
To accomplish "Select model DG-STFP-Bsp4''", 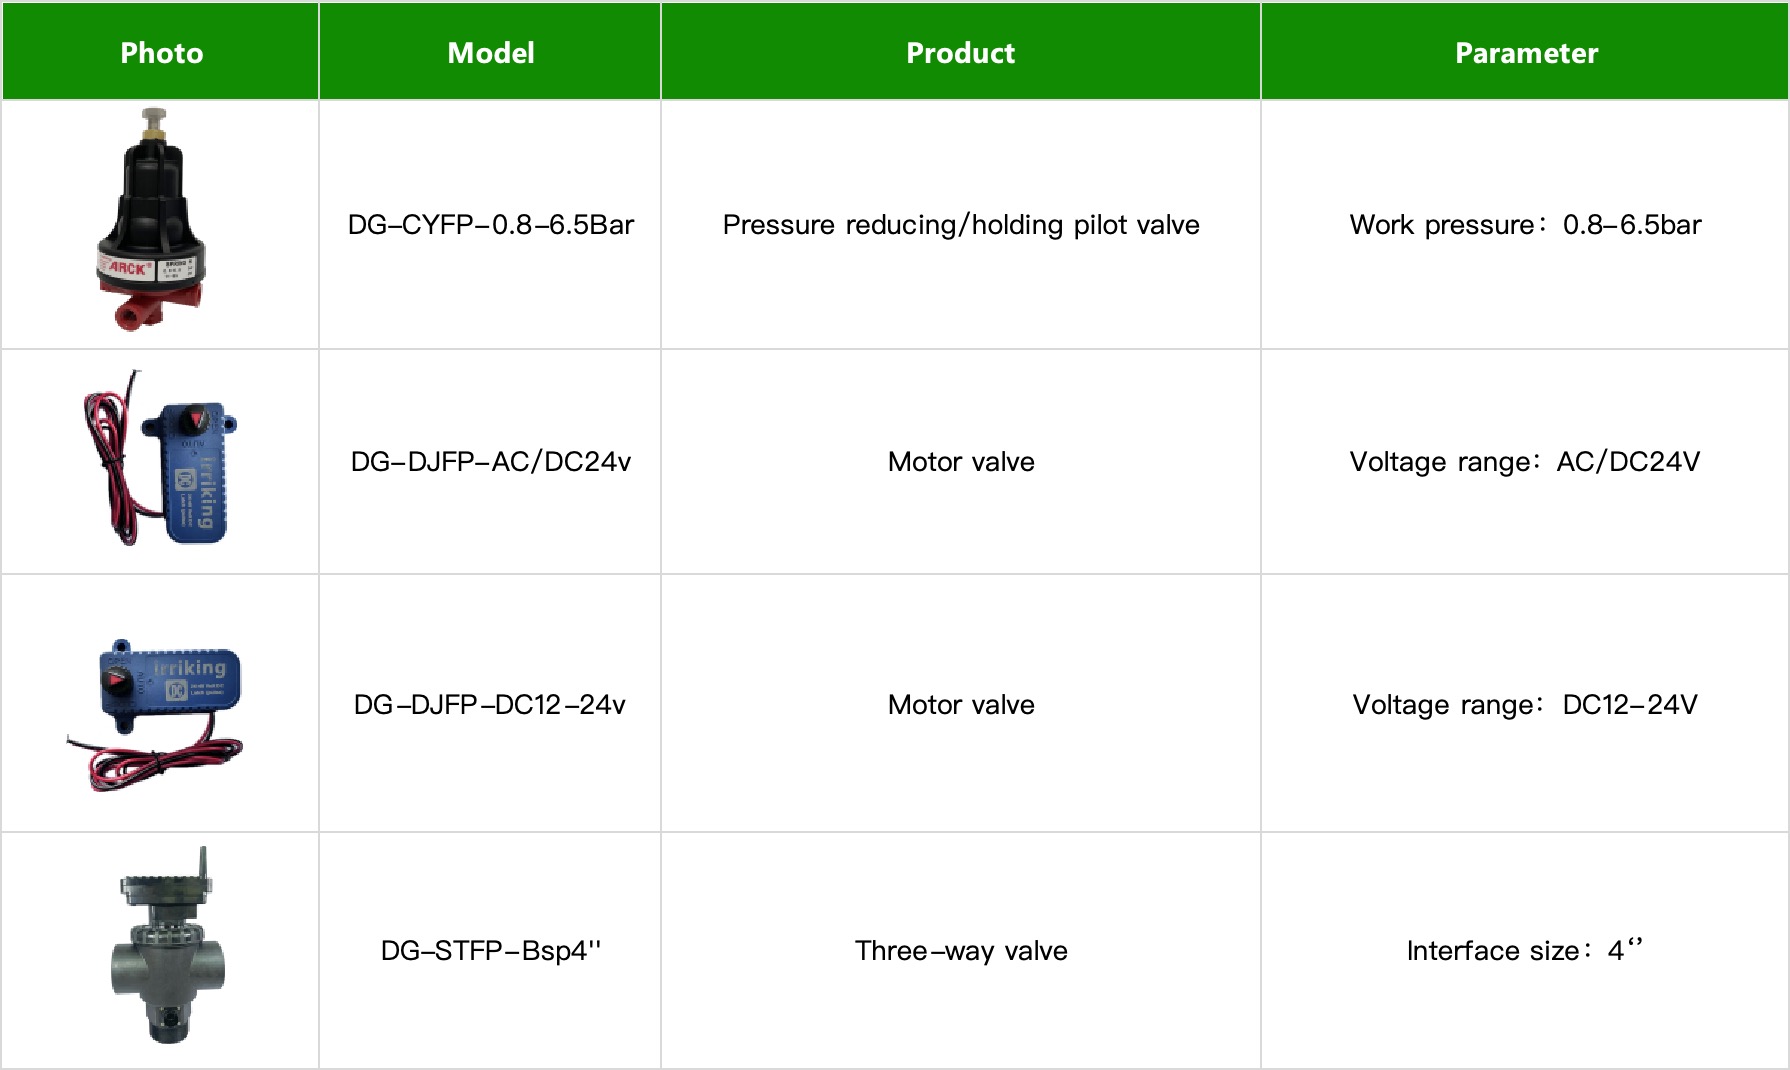I will pos(491,950).
